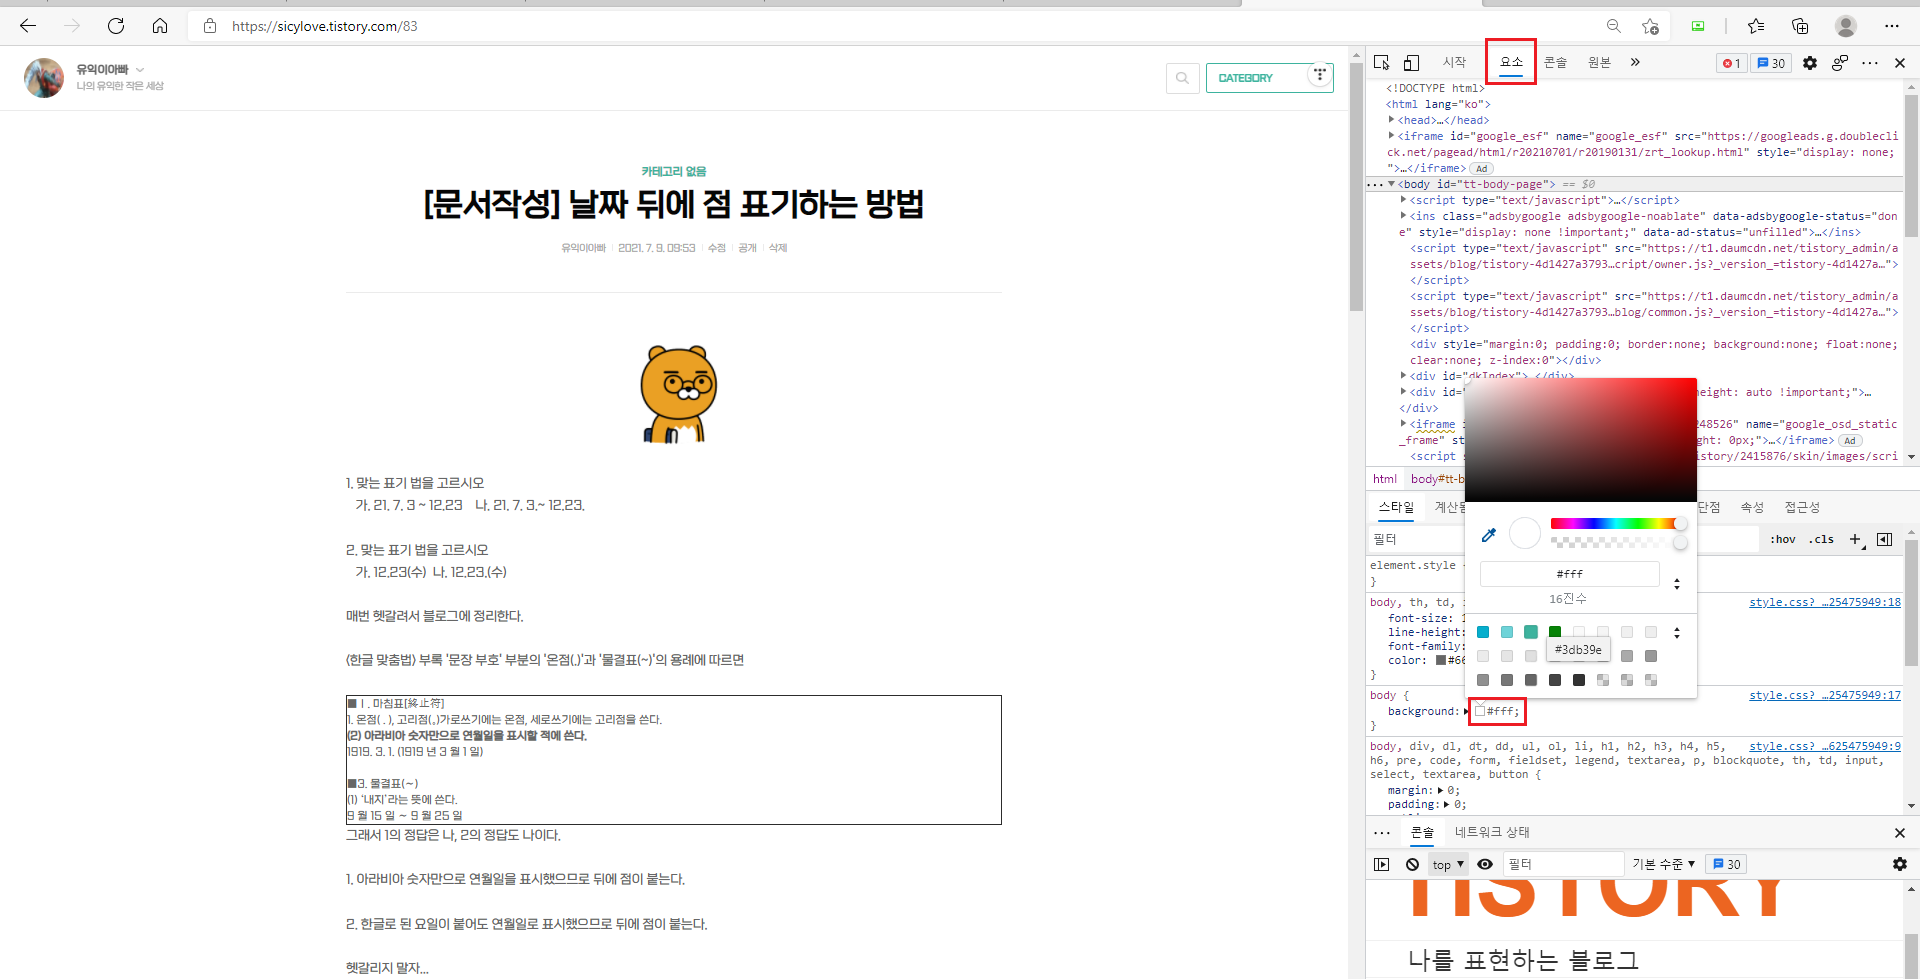Select the 스타일 styles tab
Screen dimensions: 1920x979
(x=1396, y=507)
